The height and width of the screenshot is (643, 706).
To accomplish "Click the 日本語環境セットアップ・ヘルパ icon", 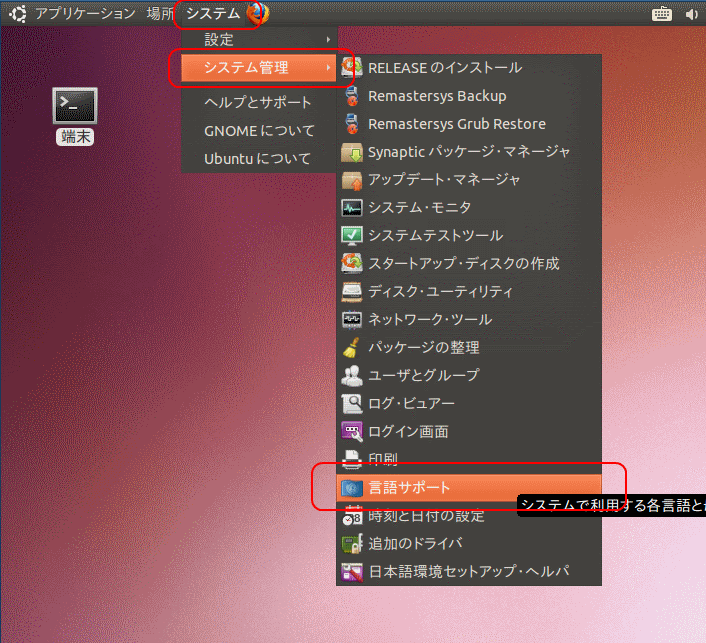I will pyautogui.click(x=352, y=572).
